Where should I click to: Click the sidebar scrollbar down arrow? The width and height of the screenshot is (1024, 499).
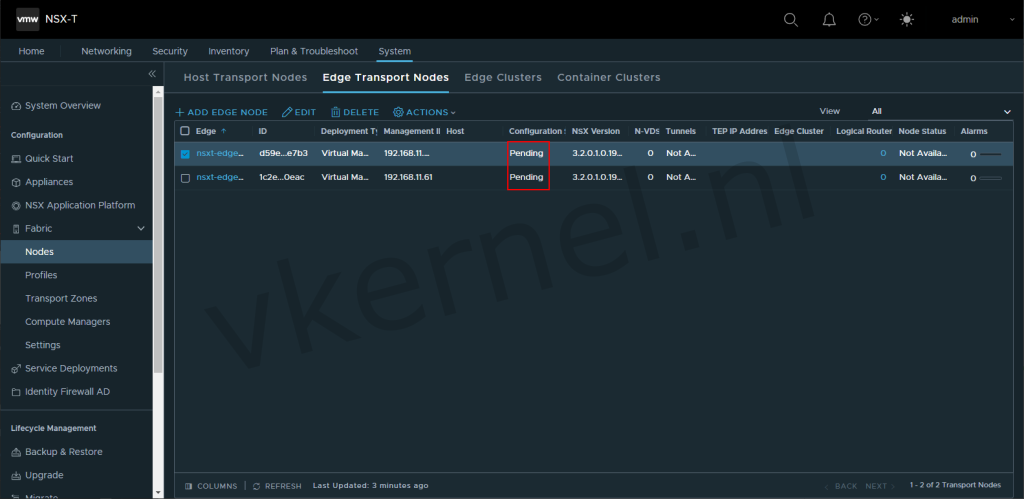pyautogui.click(x=158, y=492)
